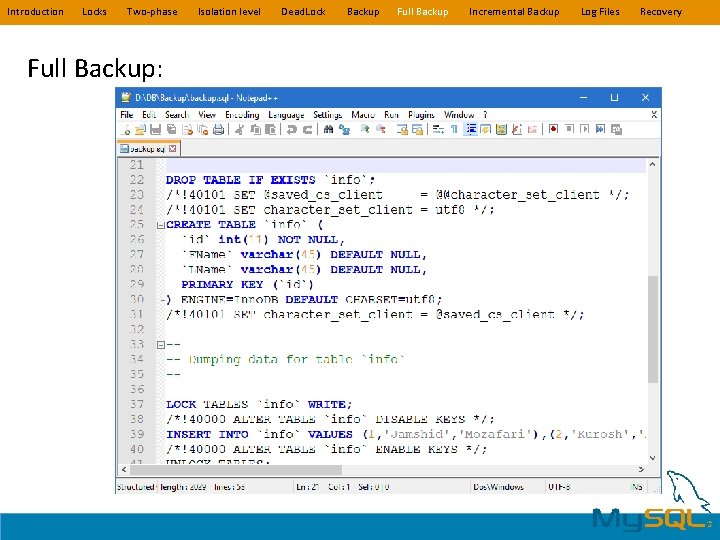Open the User Defined Language icon
The height and width of the screenshot is (540, 720).
[x=485, y=129]
